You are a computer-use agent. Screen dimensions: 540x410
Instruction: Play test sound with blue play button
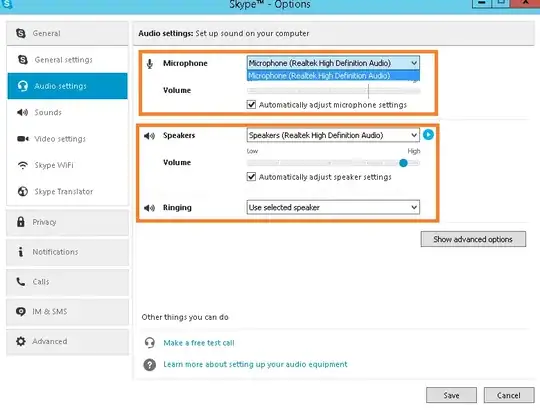click(428, 135)
